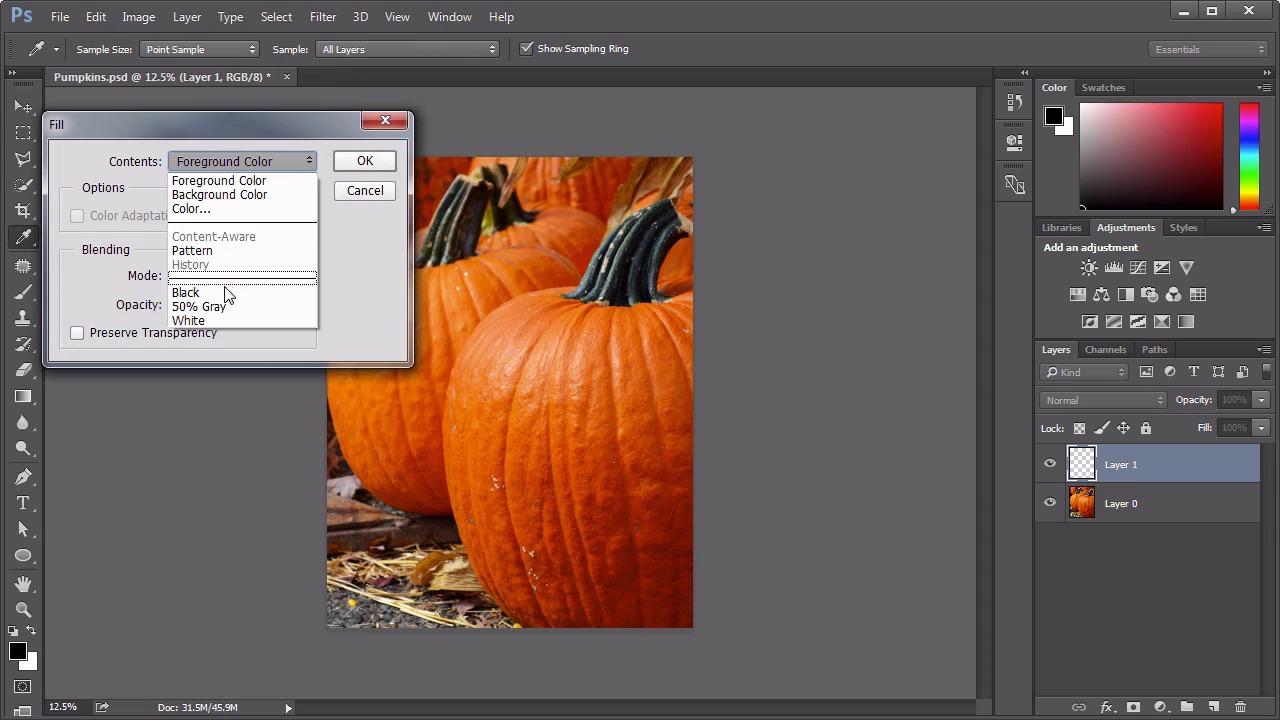Viewport: 1280px width, 720px height.
Task: Click Cancel in the Fill dialog
Action: (x=365, y=191)
